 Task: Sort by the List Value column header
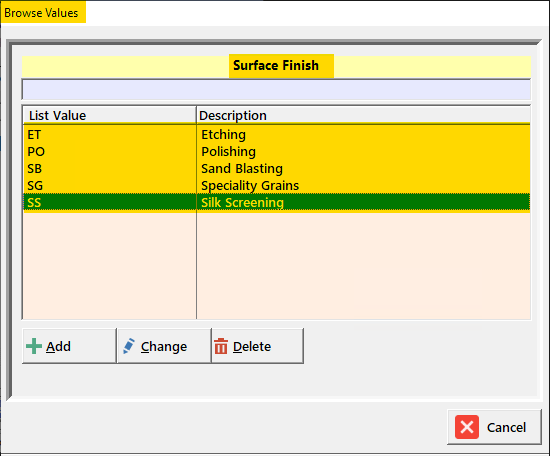pyautogui.click(x=109, y=115)
